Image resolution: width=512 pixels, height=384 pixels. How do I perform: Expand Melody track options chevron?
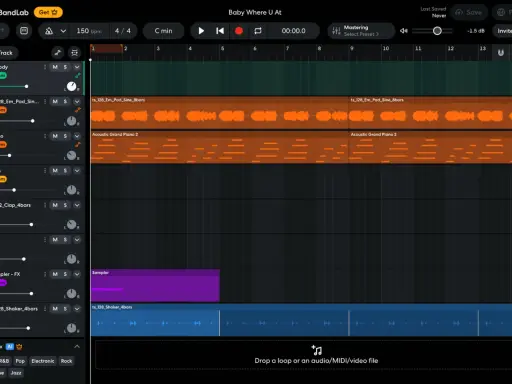click(77, 67)
